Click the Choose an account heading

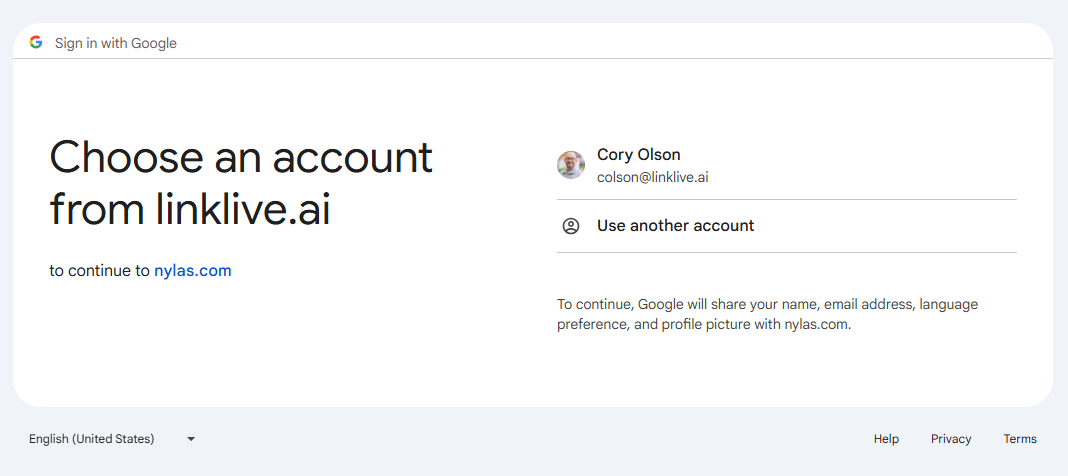(241, 158)
